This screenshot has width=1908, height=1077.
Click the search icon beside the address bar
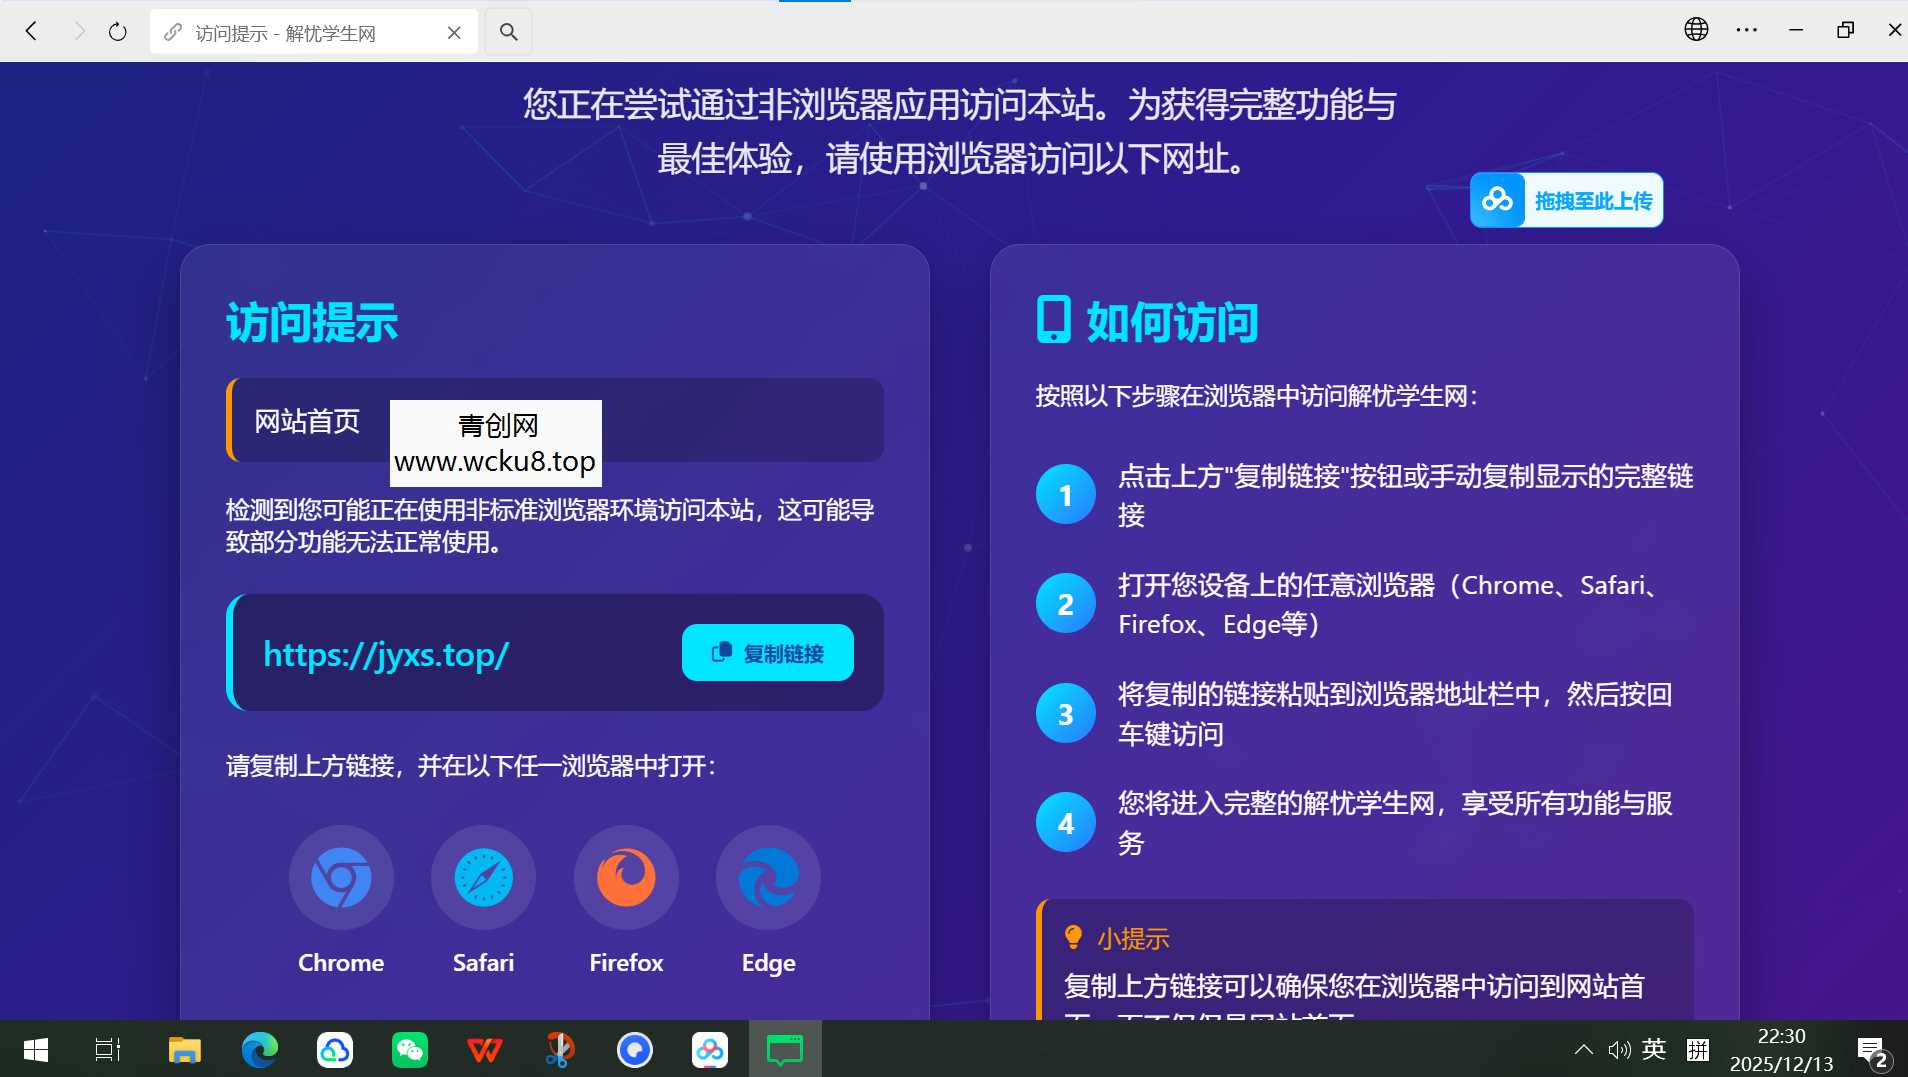pyautogui.click(x=507, y=31)
